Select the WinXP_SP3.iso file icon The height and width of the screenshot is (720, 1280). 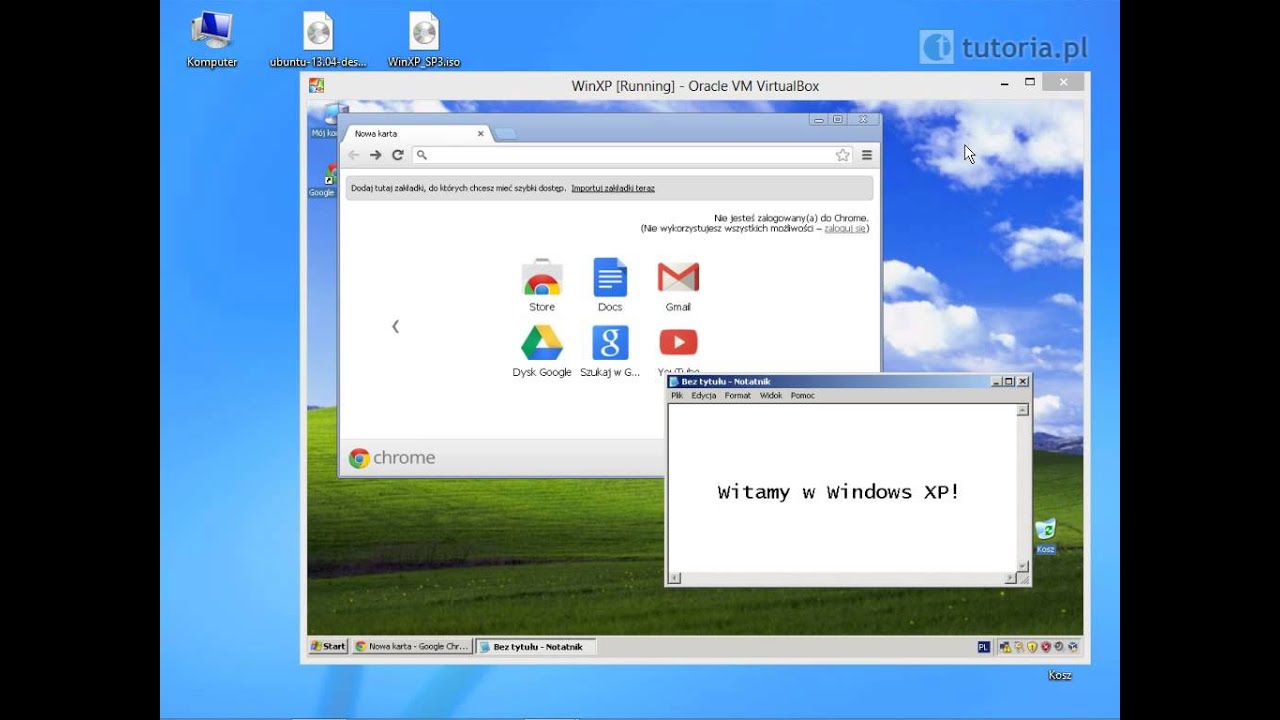click(x=424, y=39)
